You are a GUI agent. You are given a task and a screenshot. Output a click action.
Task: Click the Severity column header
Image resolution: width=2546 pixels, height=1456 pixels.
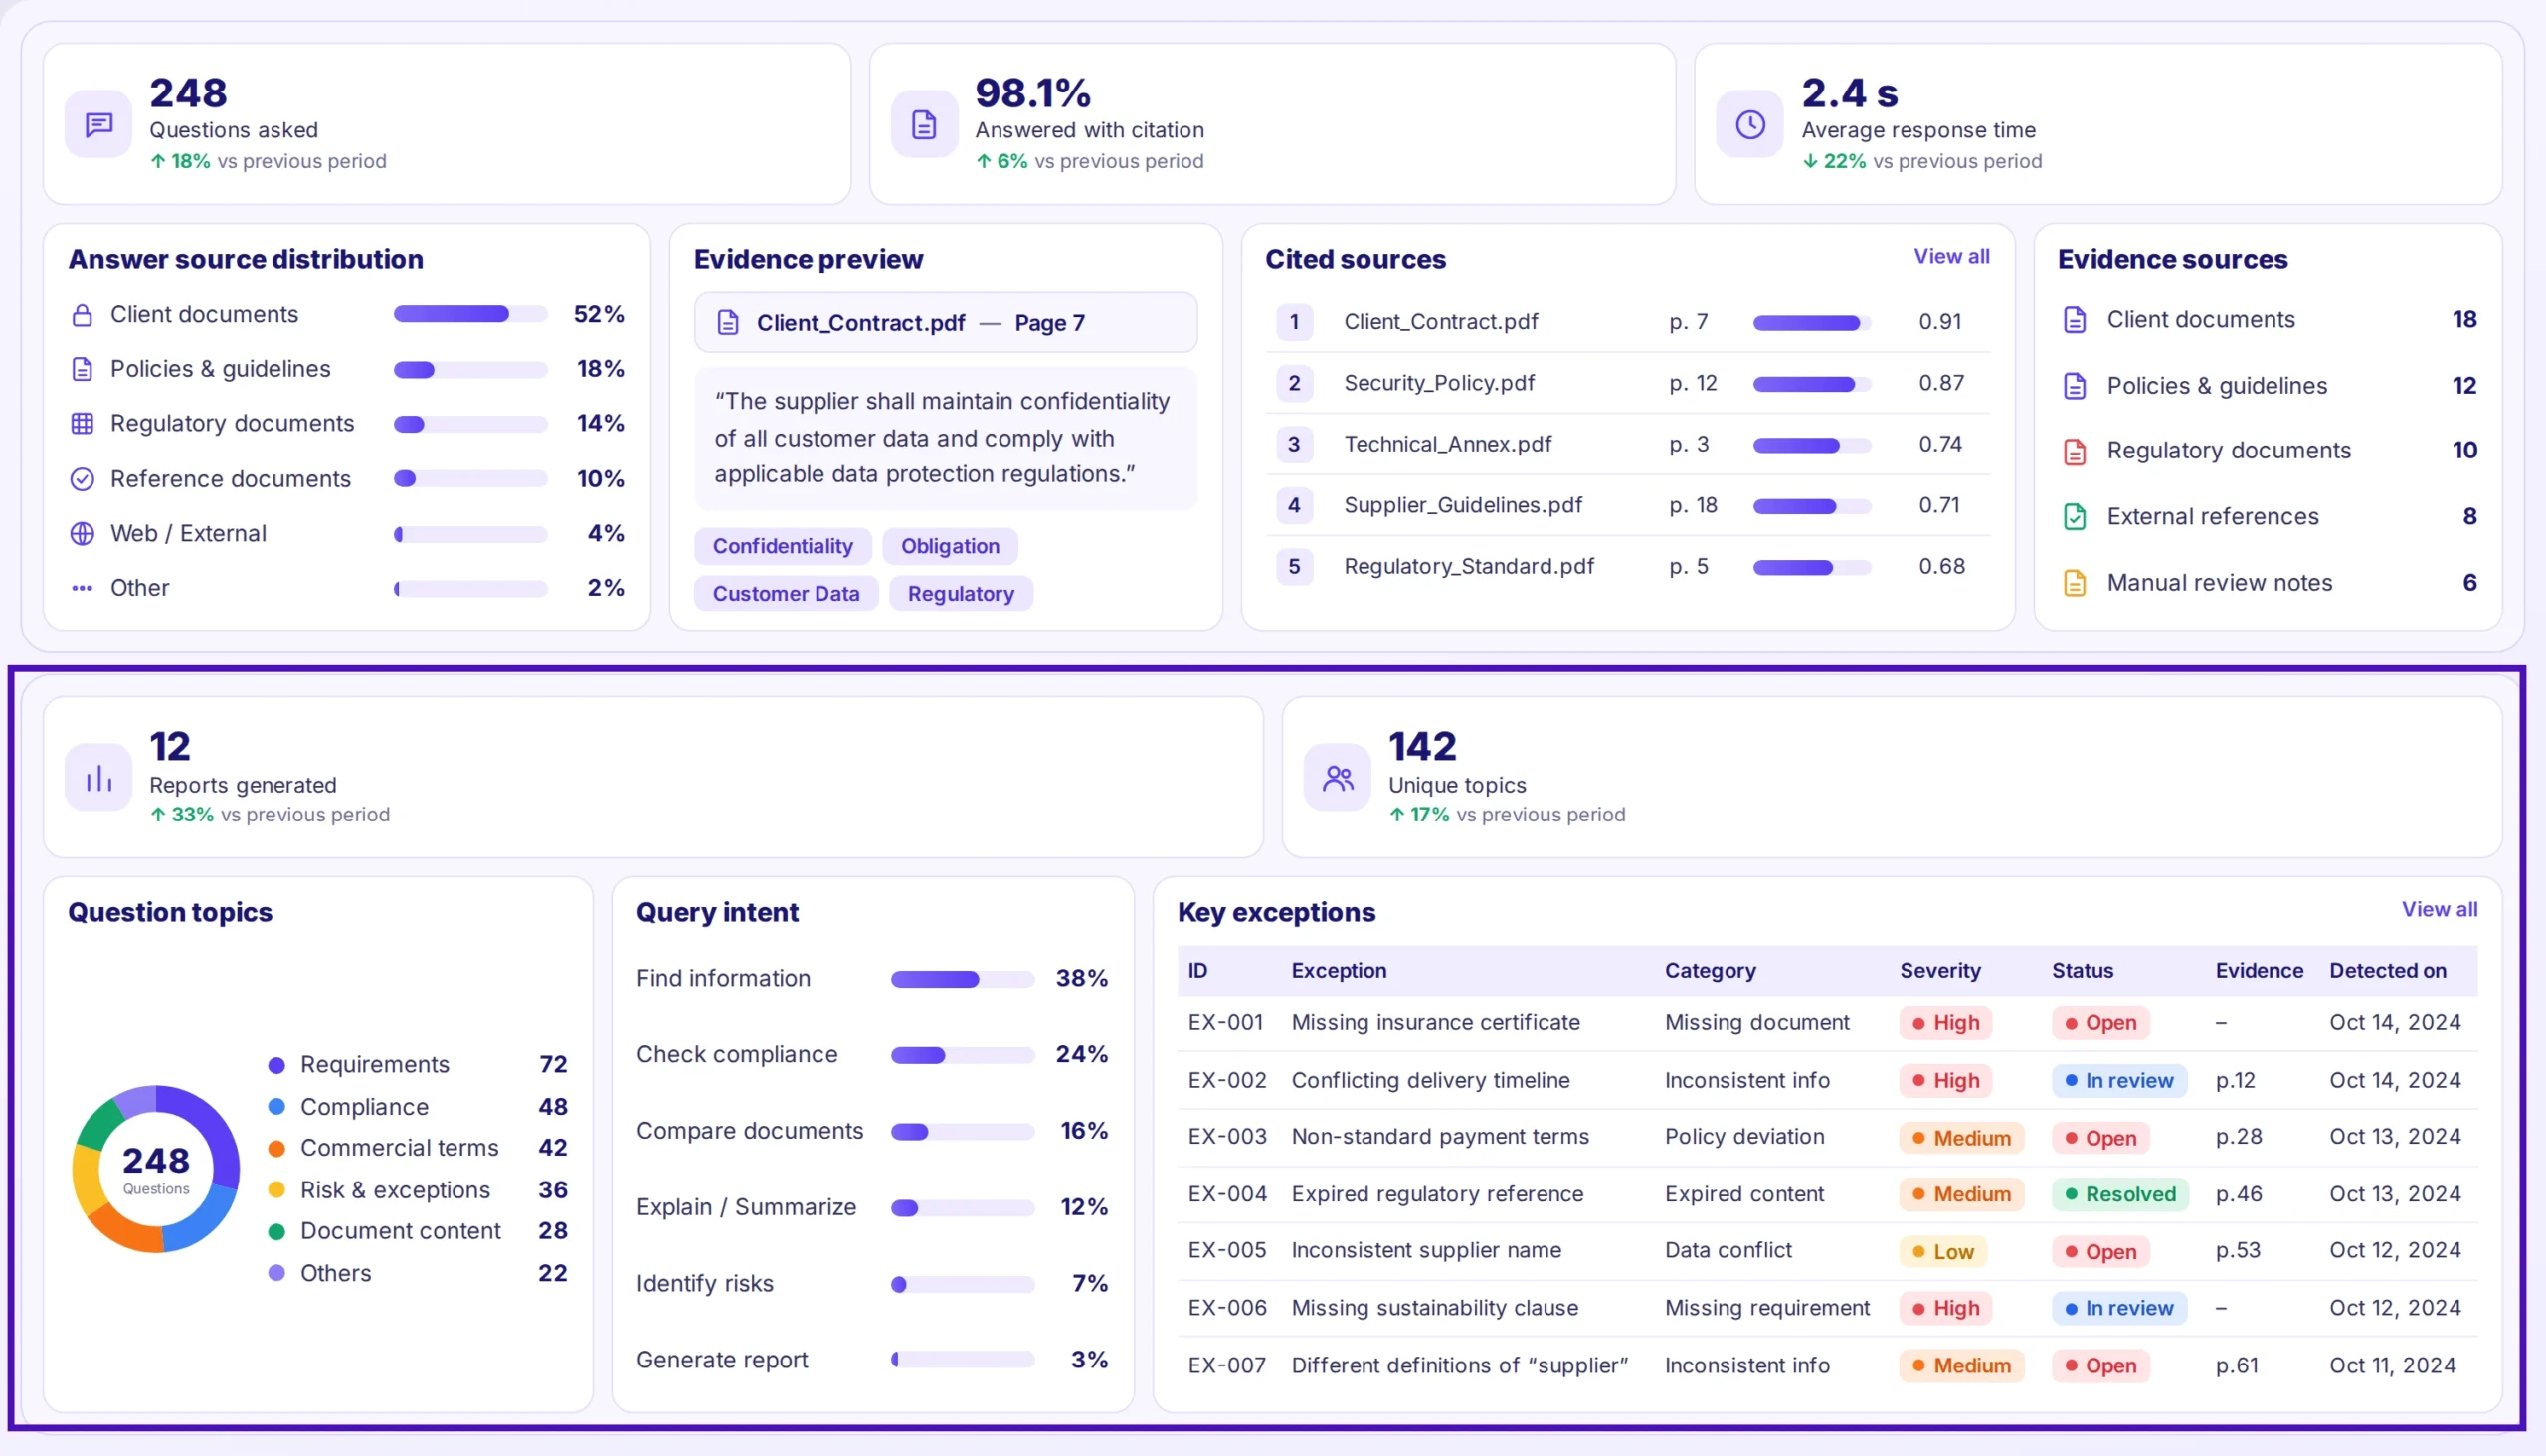coord(1940,970)
